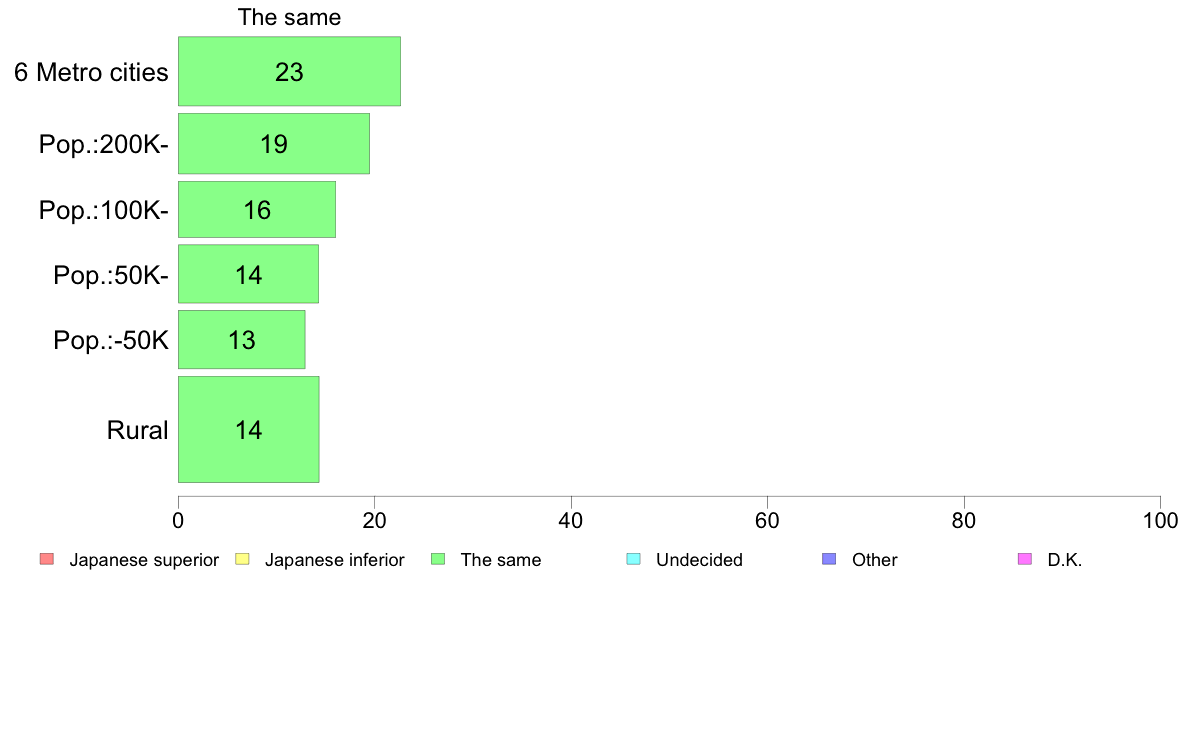Click the magenta D.K. legend swatch
The image size is (1188, 736).
click(x=1024, y=559)
